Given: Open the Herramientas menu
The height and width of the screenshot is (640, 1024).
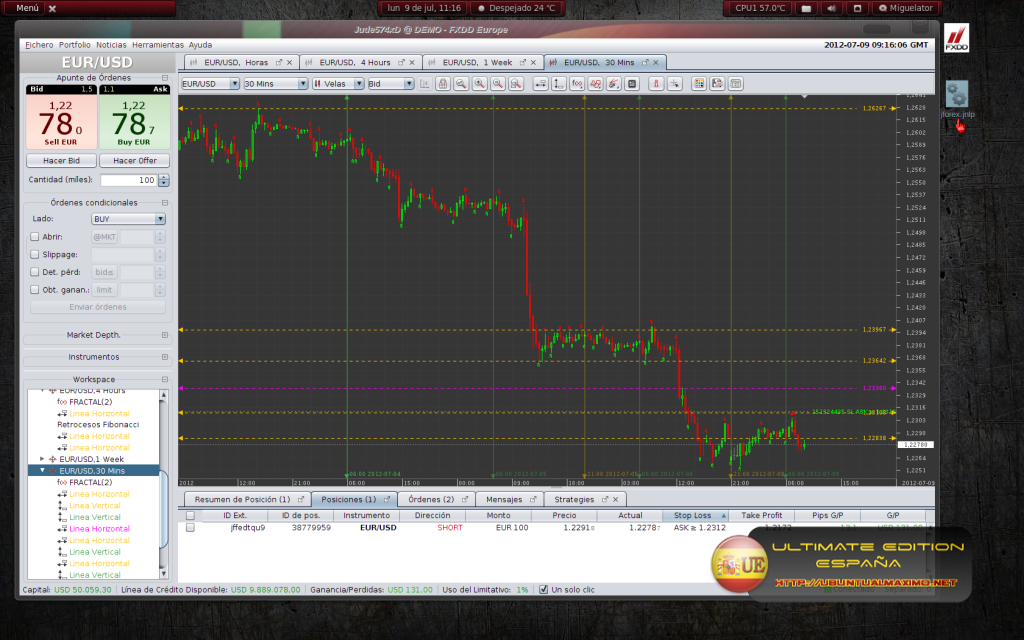Looking at the screenshot, I should (158, 45).
